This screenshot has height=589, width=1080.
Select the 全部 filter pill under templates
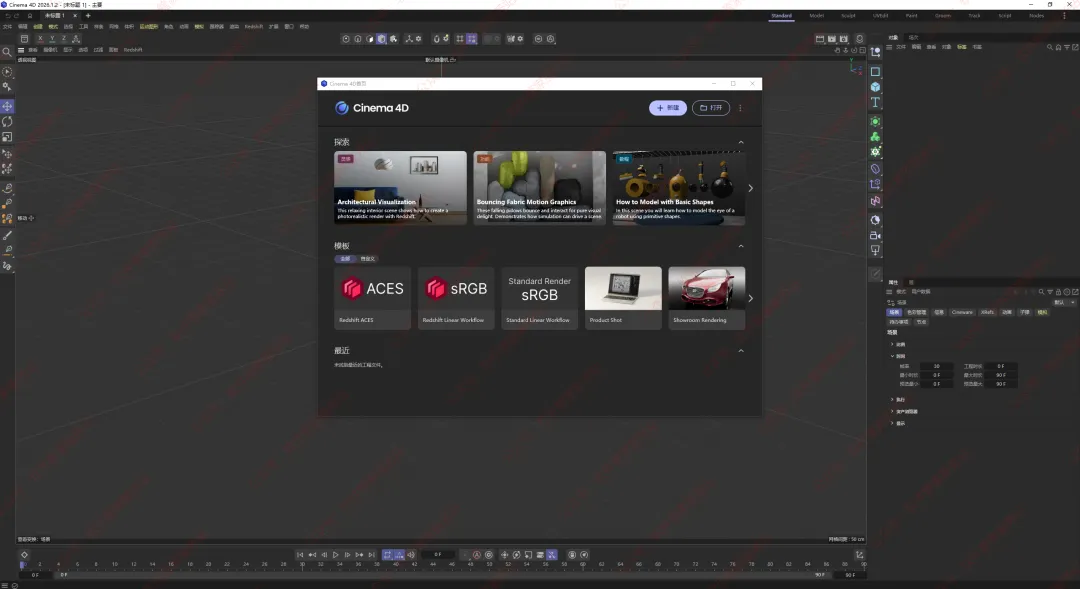coord(345,259)
